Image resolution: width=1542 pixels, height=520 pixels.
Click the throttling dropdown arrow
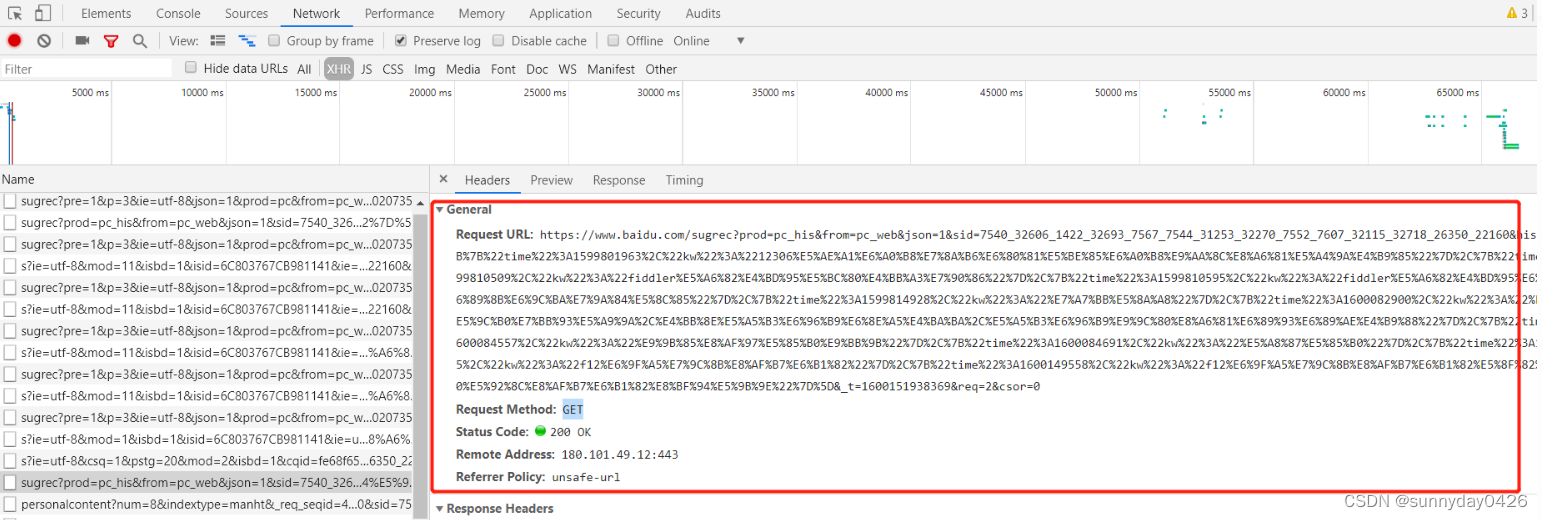pos(741,41)
